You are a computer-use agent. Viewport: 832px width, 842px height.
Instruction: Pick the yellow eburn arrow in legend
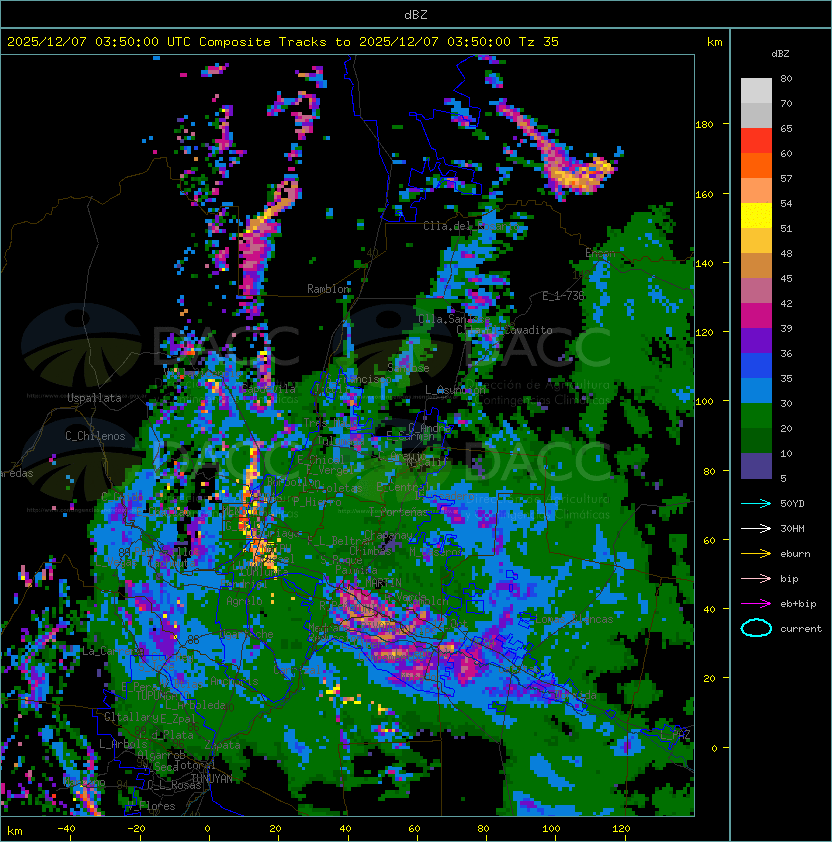(756, 554)
